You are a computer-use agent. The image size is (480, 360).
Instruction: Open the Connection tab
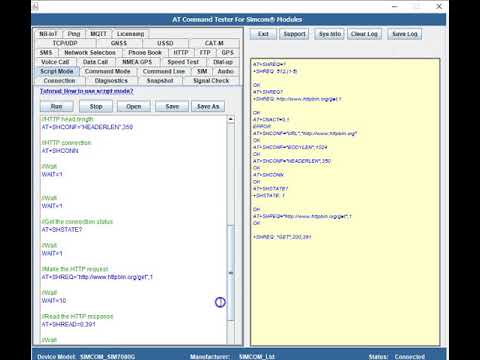point(59,81)
